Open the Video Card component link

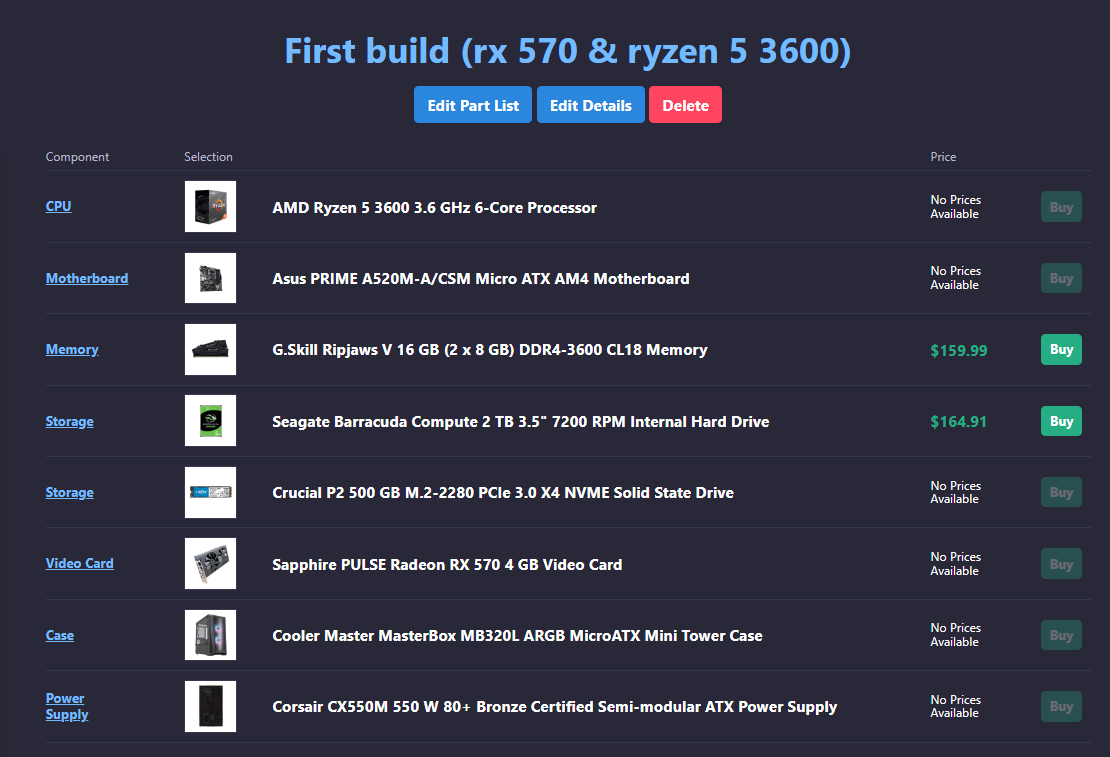coord(79,563)
